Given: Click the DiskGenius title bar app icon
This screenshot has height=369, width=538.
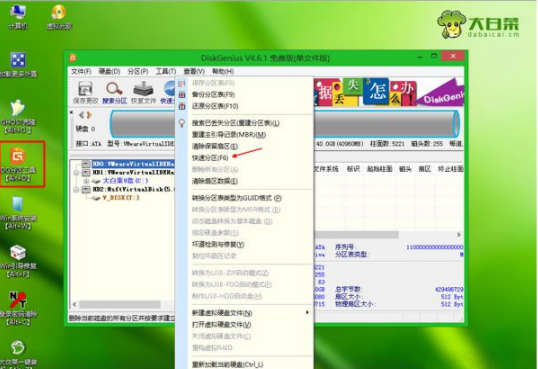Looking at the screenshot, I should point(73,58).
